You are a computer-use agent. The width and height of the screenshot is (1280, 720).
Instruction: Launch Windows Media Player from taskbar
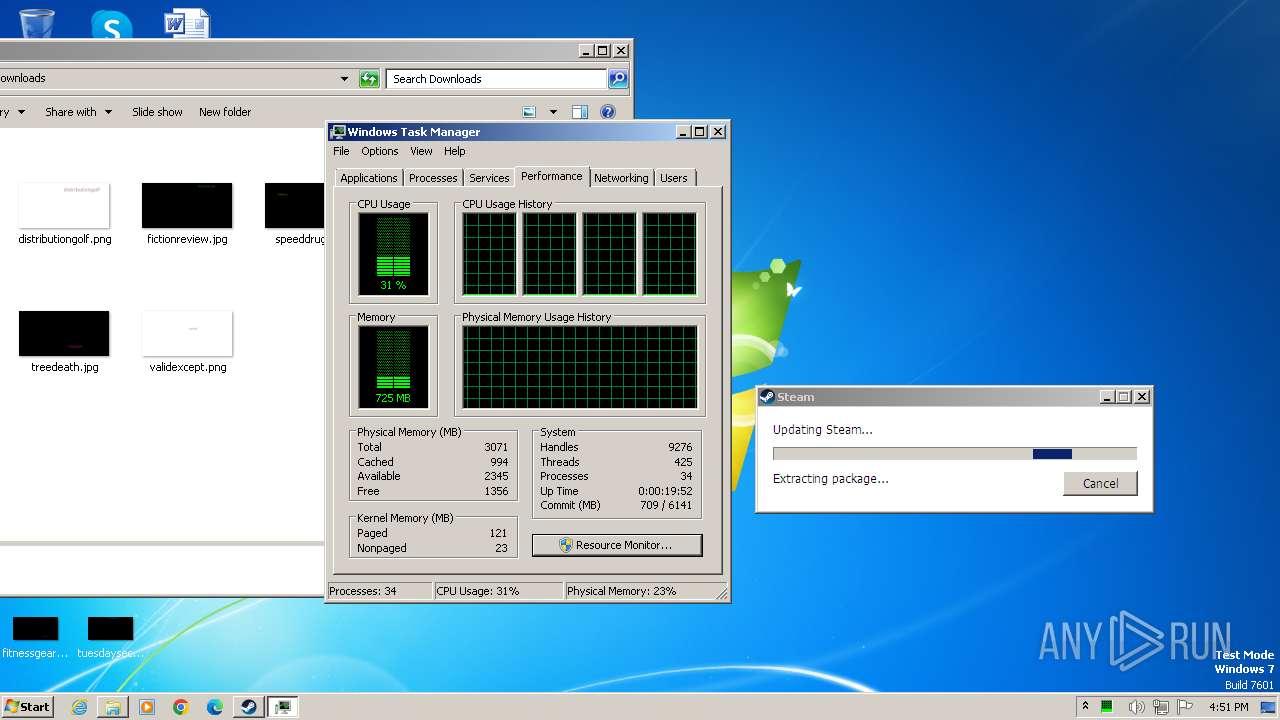click(x=147, y=707)
